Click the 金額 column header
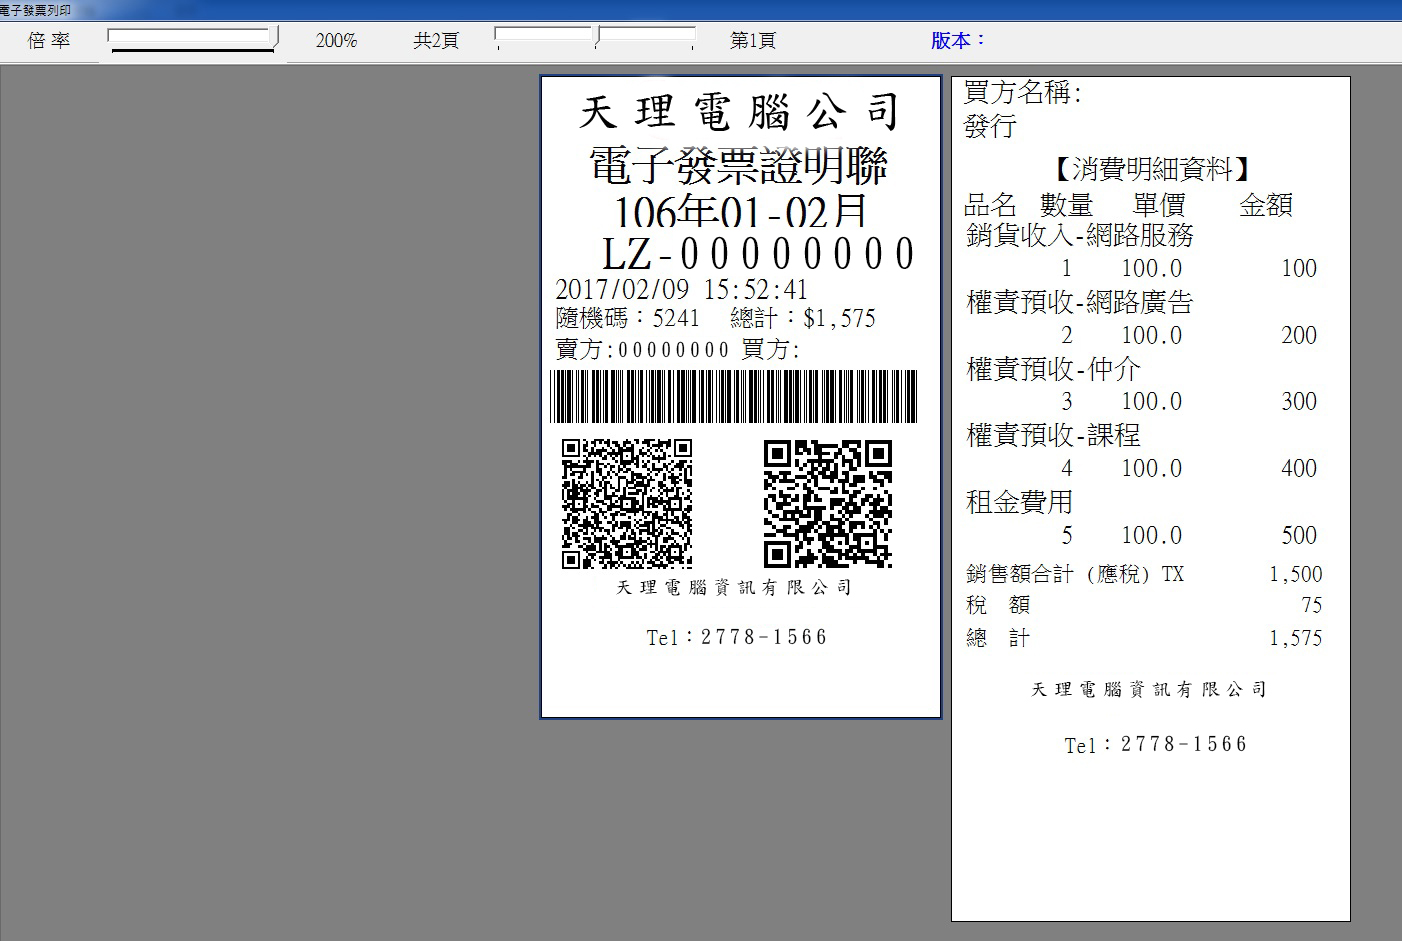Screen dimensions: 1402x941 tap(1266, 205)
